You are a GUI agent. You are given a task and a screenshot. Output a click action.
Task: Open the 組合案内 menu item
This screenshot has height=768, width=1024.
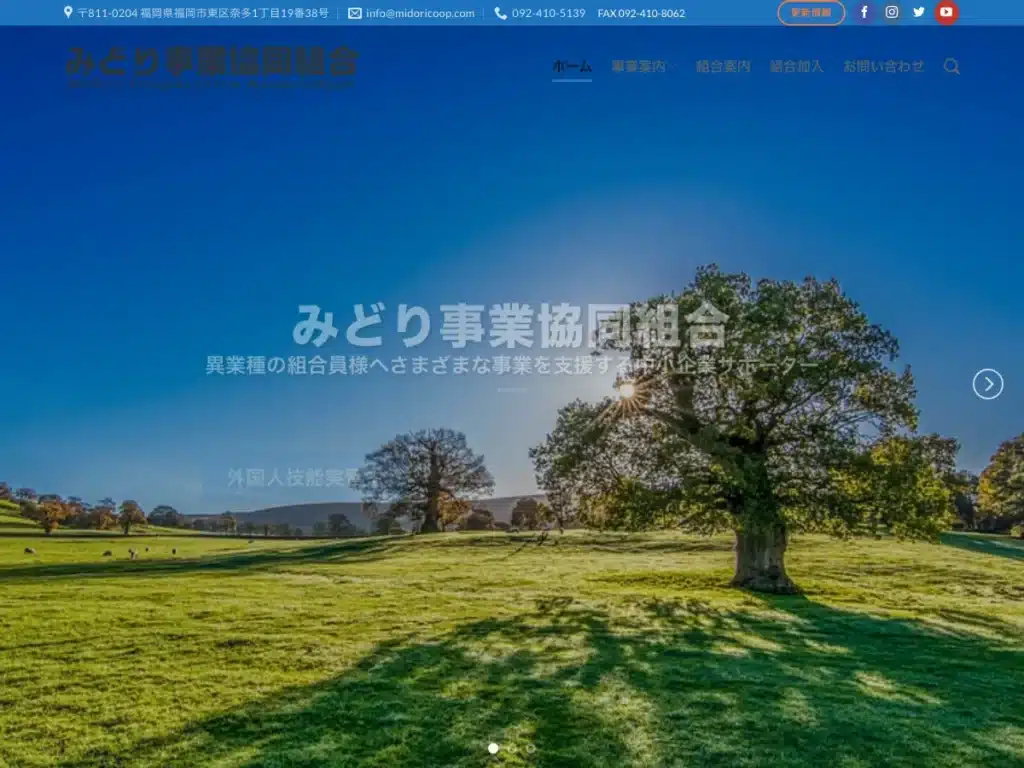click(723, 66)
